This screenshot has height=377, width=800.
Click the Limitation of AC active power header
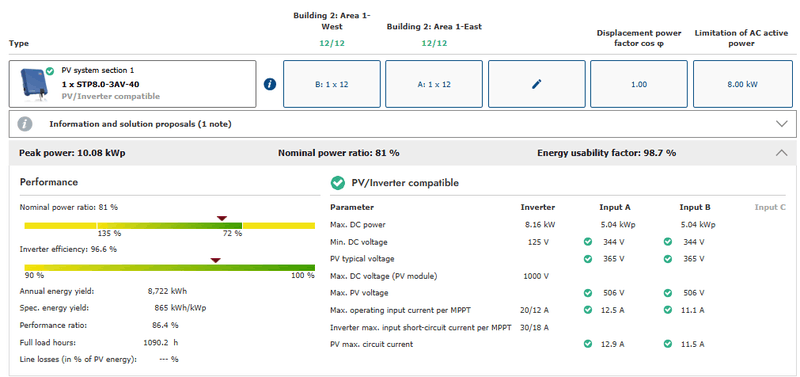pyautogui.click(x=741, y=38)
